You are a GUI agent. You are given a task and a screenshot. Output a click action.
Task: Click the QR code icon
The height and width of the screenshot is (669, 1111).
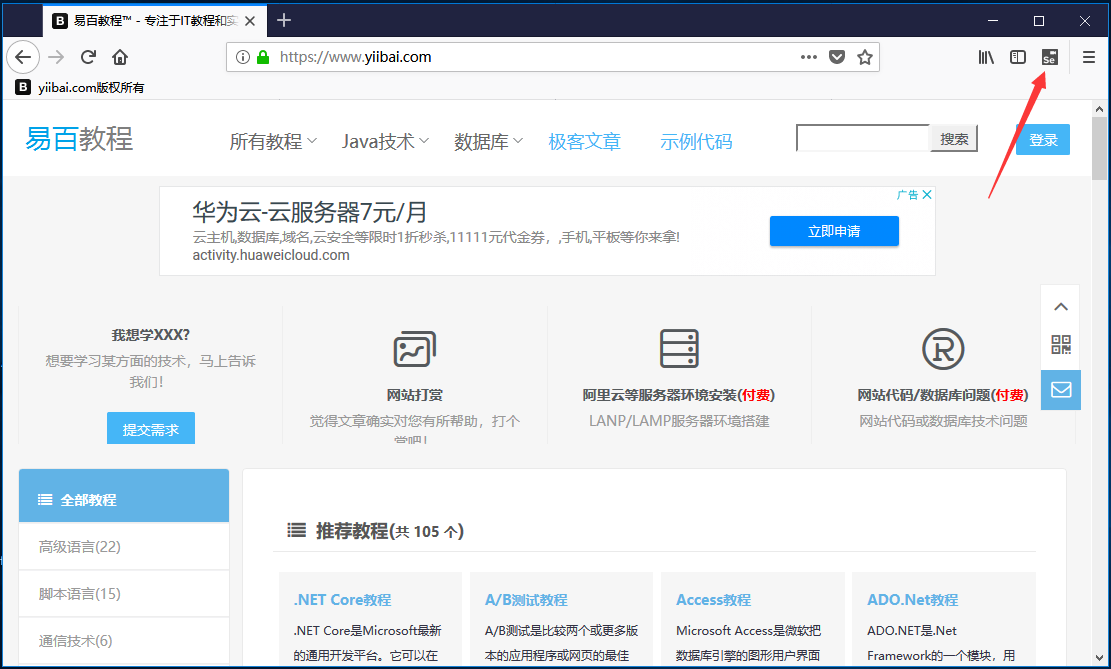(x=1061, y=345)
